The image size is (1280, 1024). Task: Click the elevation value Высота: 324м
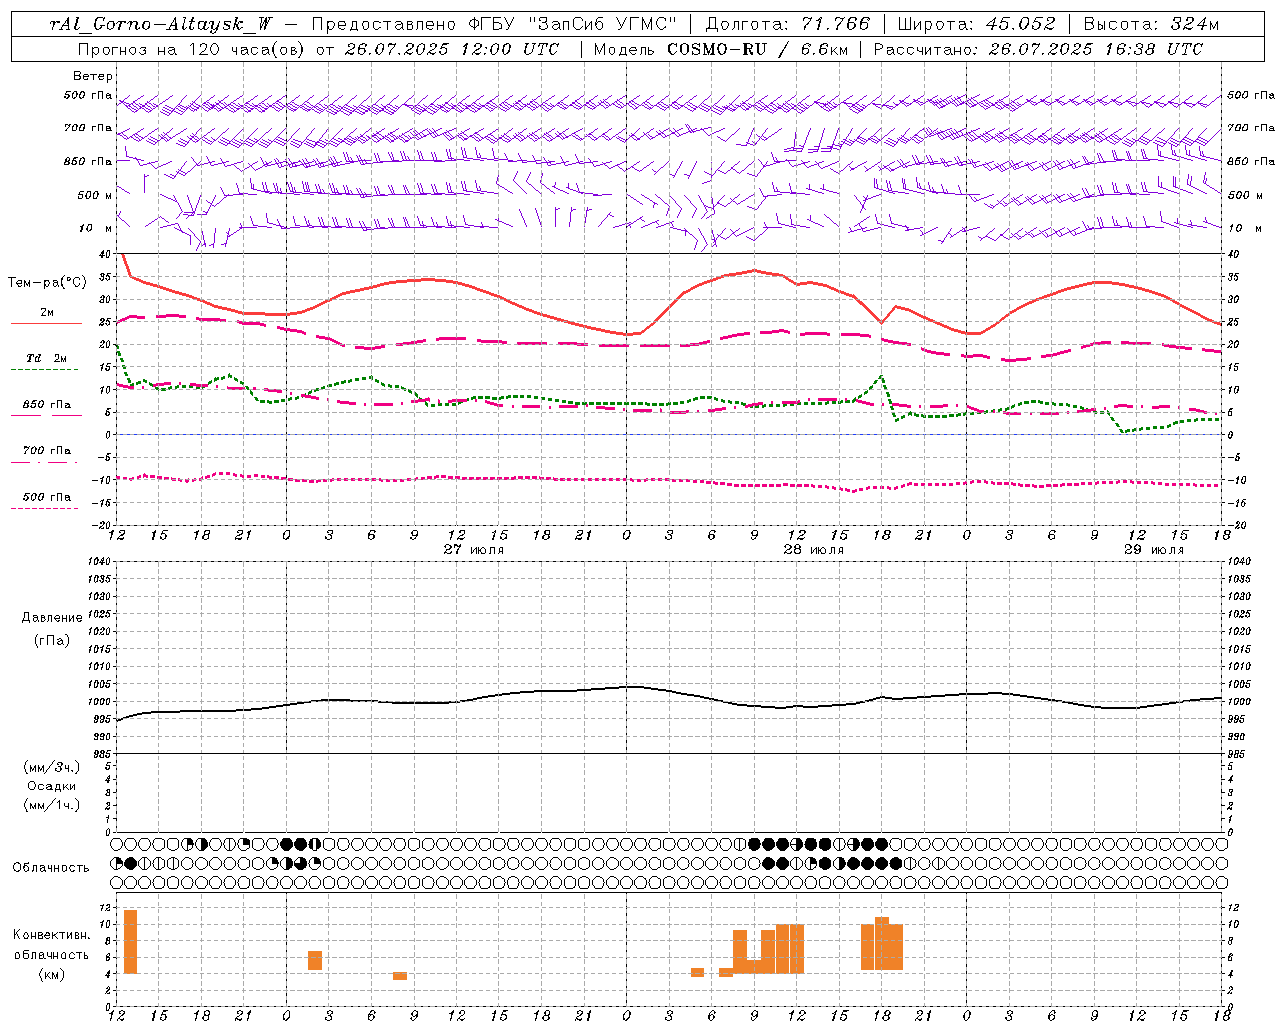coord(1151,24)
